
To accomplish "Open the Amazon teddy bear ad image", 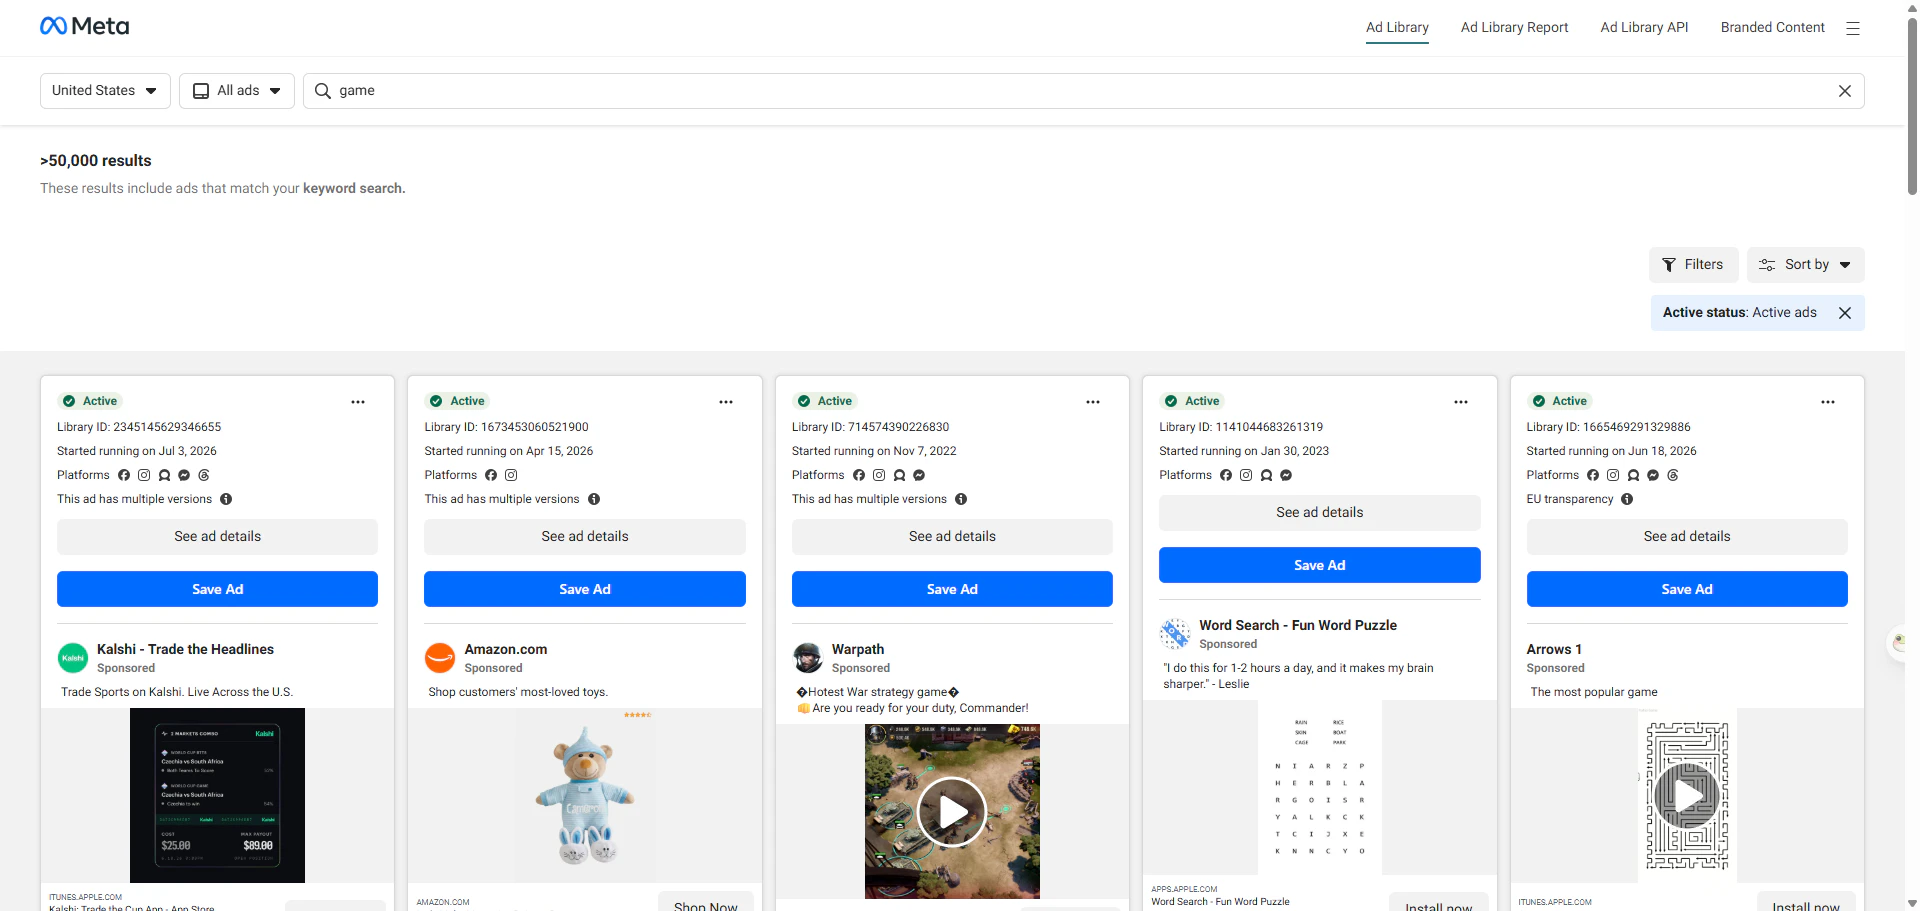I will coord(585,795).
